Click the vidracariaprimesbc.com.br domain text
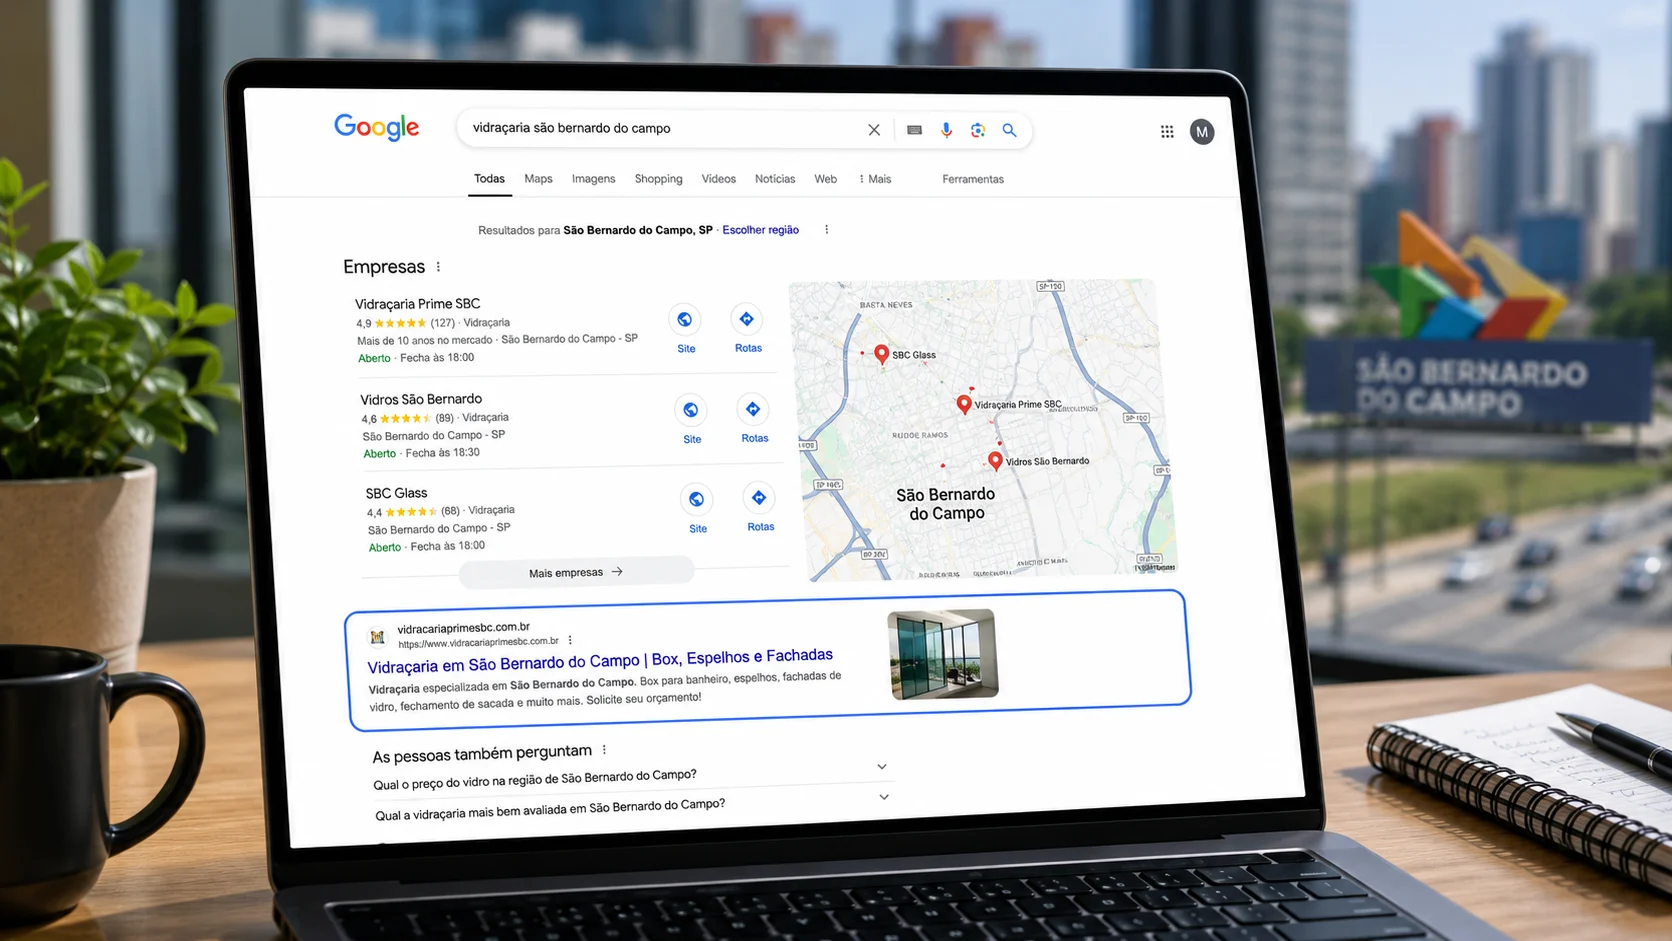1672x941 pixels. point(463,628)
